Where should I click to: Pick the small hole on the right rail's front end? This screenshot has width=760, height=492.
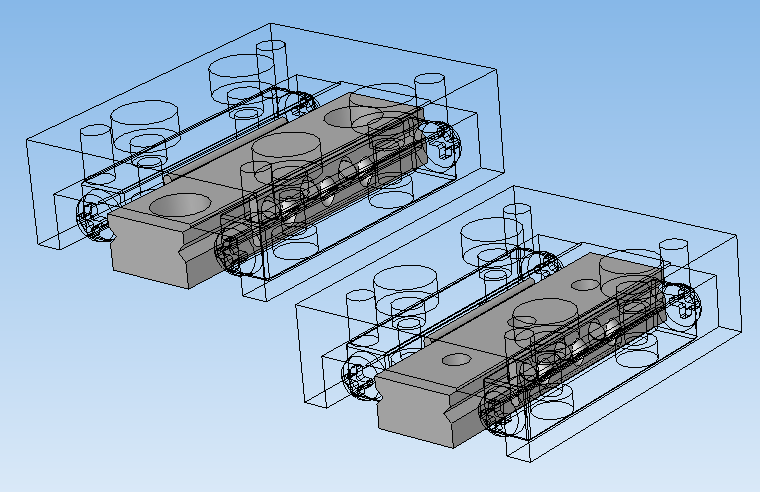456,360
